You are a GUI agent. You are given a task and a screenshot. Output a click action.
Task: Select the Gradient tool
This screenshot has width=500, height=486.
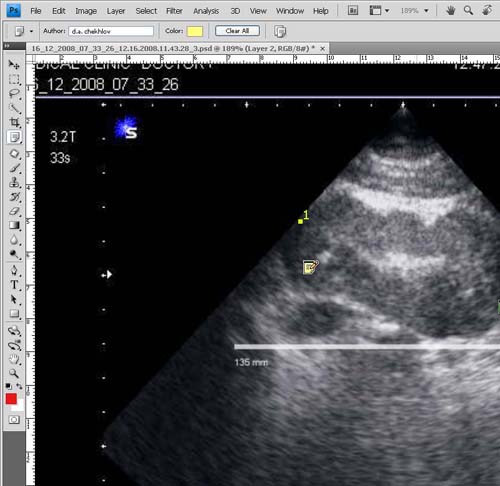coord(14,226)
